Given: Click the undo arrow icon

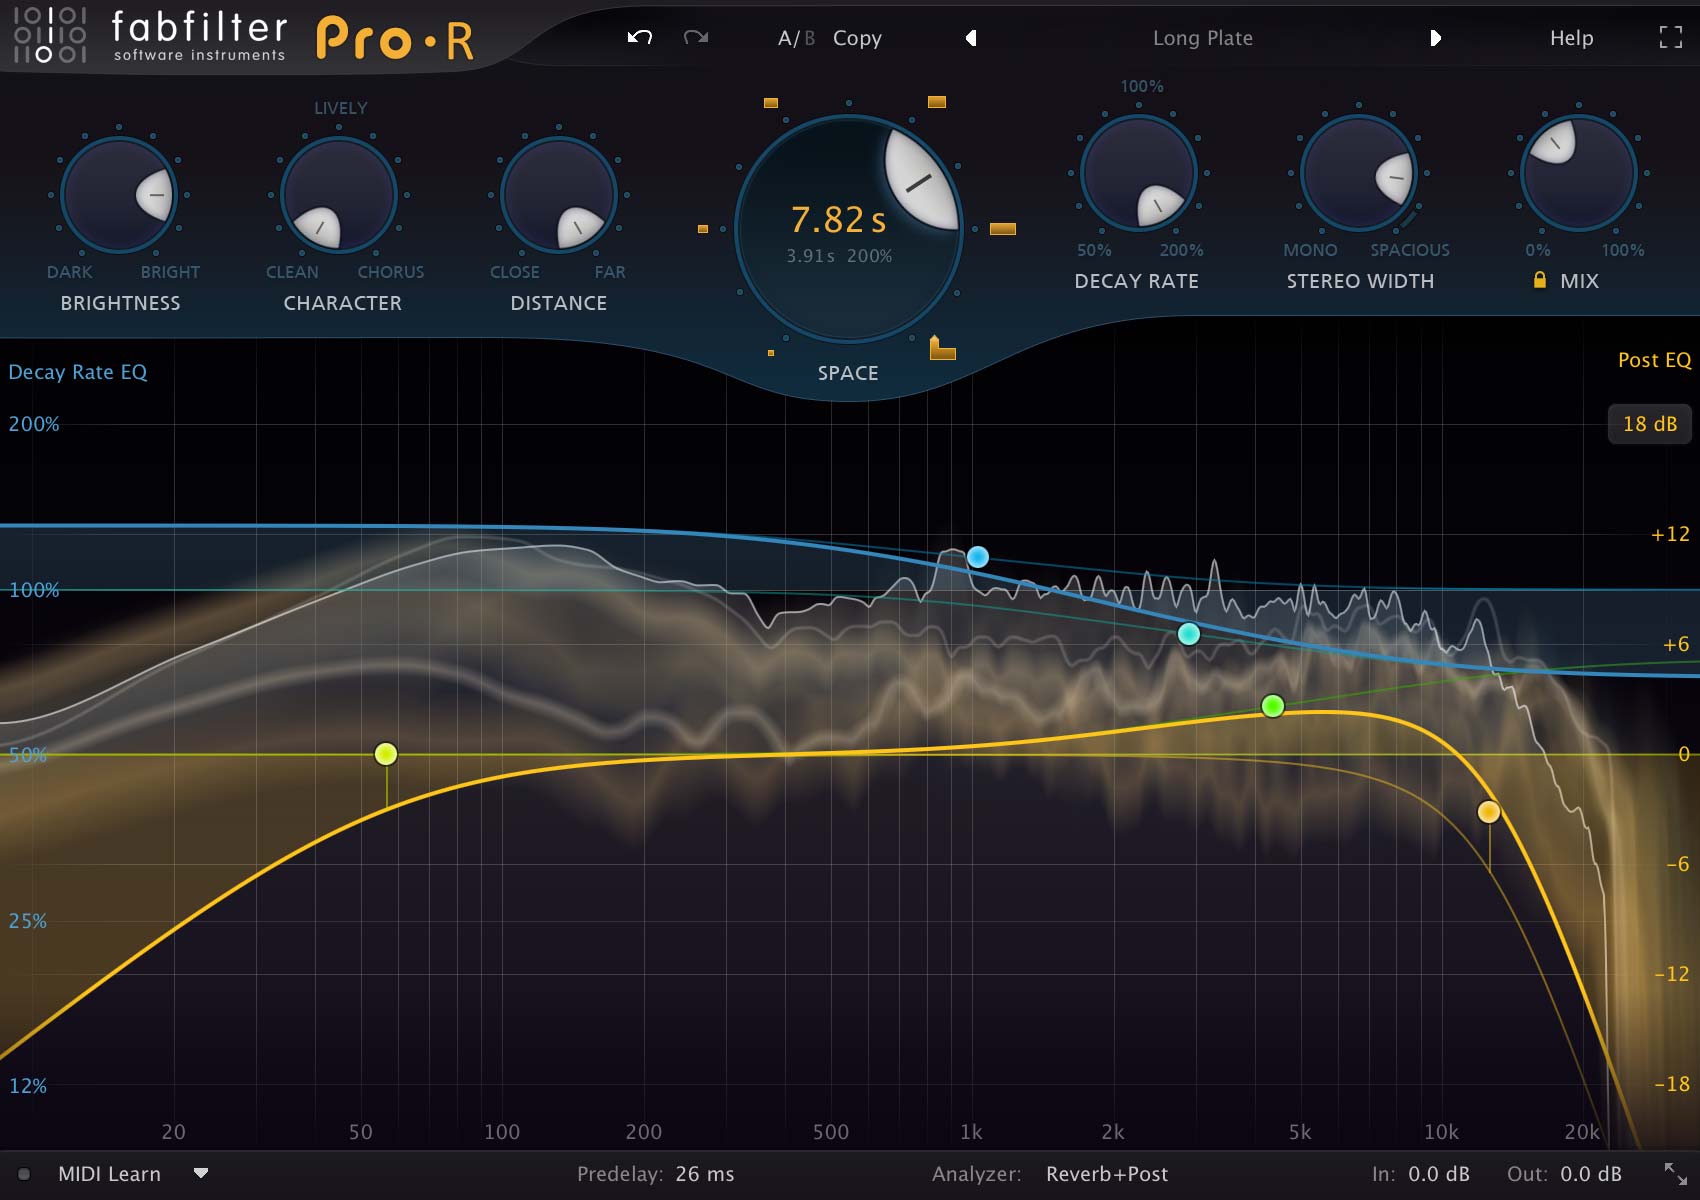Looking at the screenshot, I should click(640, 38).
